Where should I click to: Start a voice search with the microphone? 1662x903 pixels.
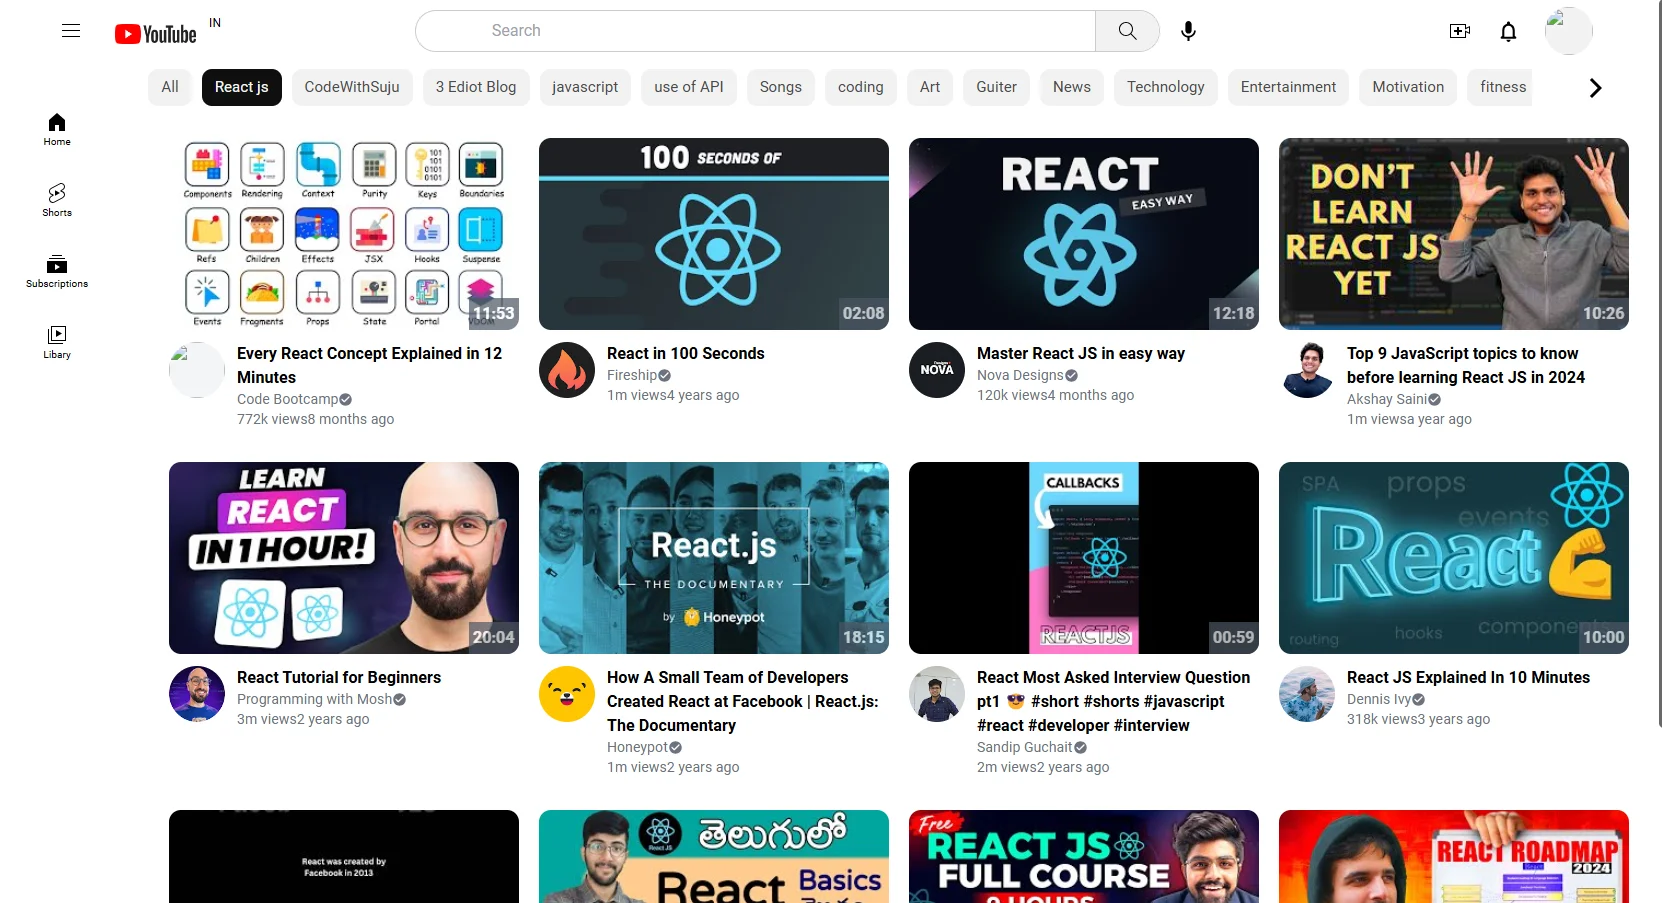coord(1188,31)
